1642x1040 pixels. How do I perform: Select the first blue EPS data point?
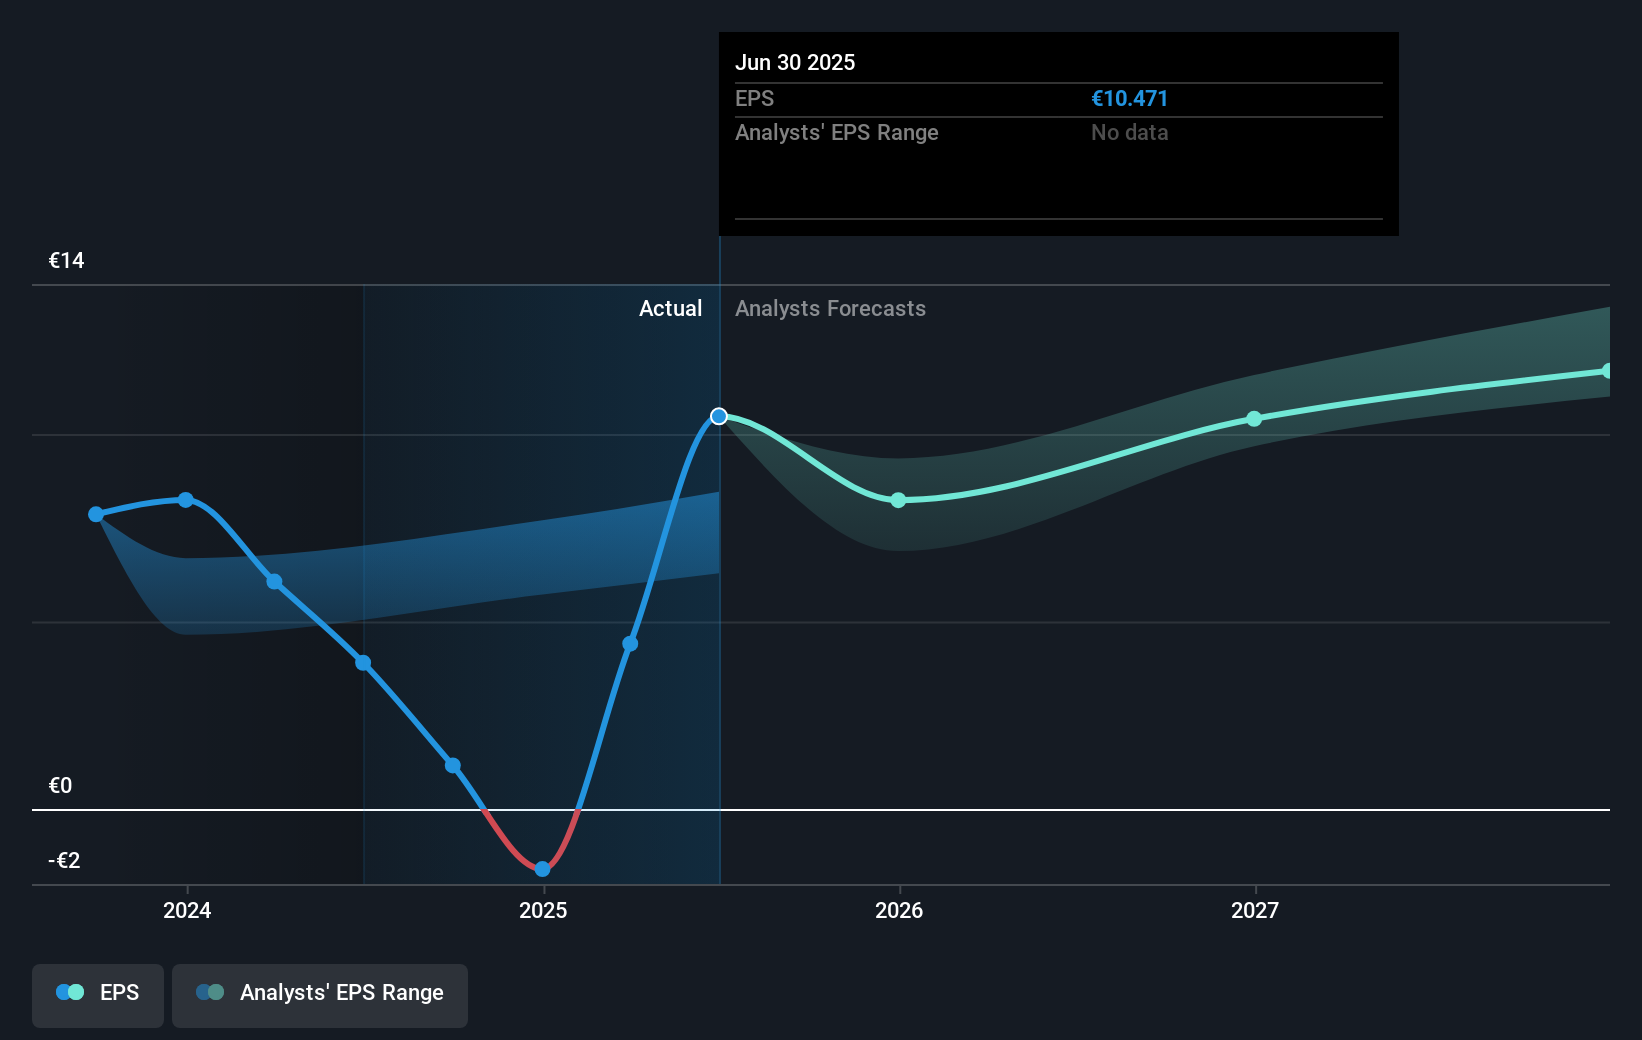pos(96,514)
